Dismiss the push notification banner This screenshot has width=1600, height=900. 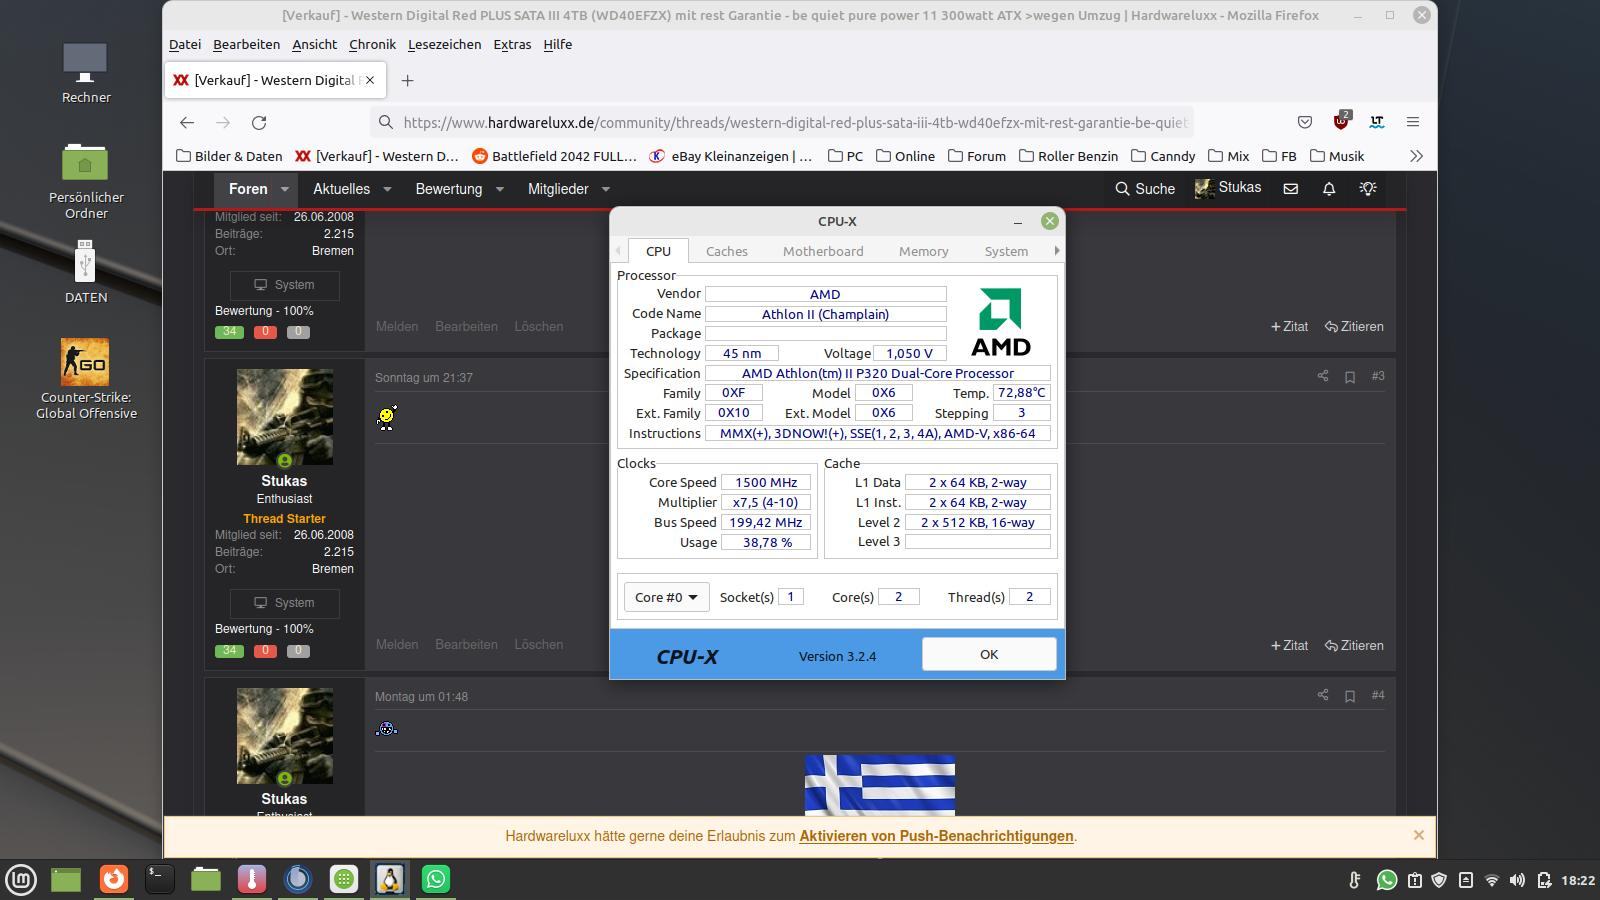pyautogui.click(x=1418, y=835)
